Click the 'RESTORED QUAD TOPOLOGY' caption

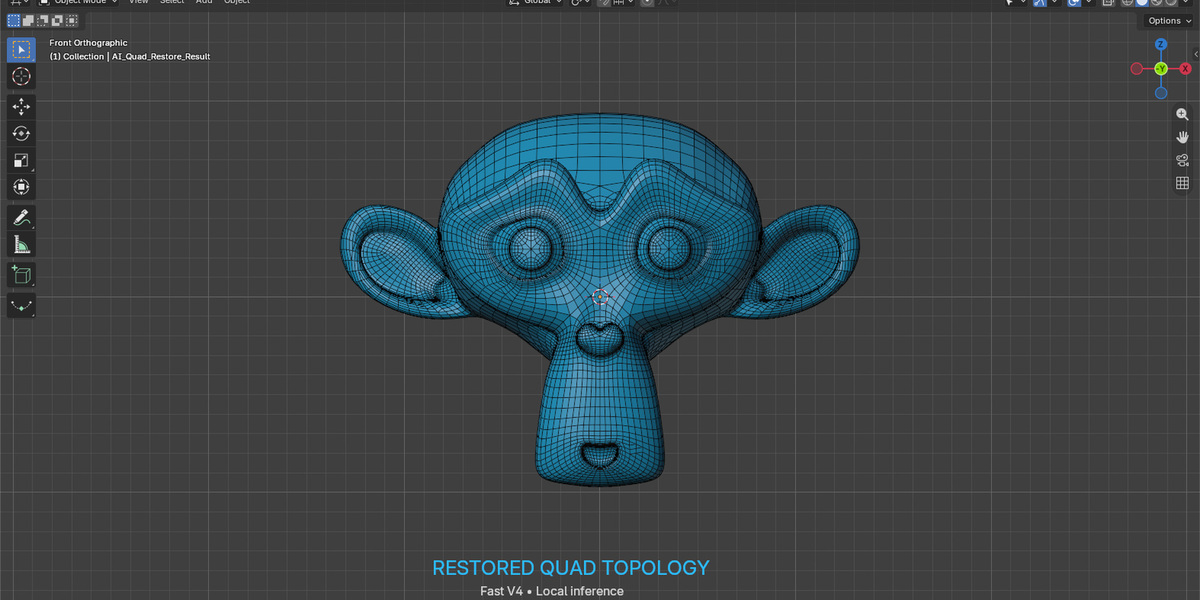571,568
